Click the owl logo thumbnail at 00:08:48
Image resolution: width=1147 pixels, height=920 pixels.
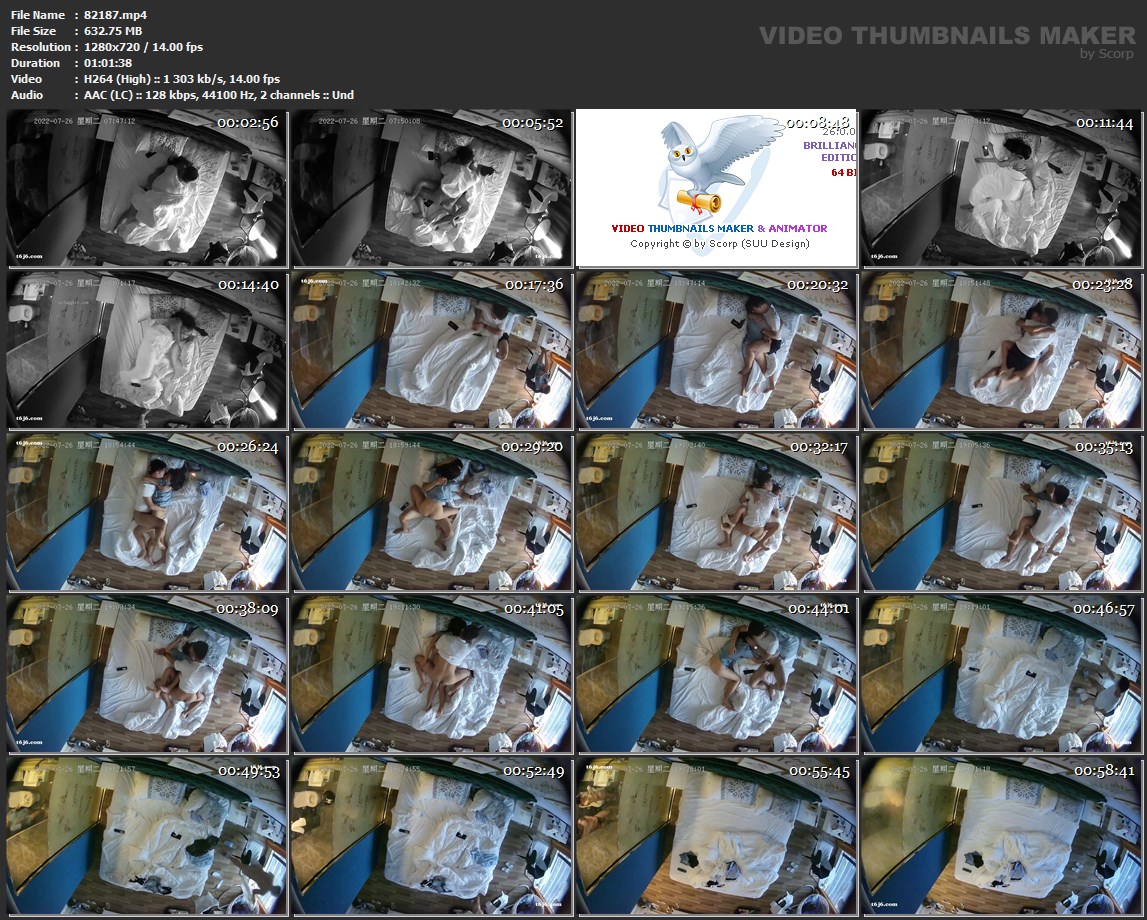coord(716,188)
